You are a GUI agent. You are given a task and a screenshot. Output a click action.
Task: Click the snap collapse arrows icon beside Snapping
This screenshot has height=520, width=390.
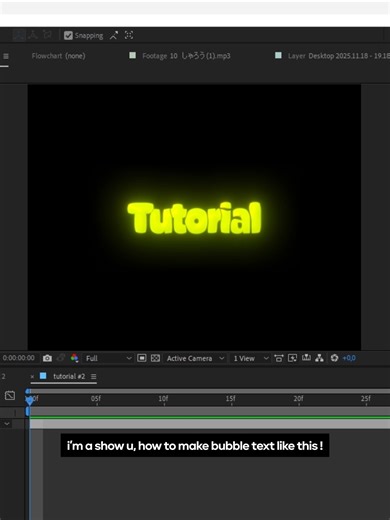tap(114, 35)
